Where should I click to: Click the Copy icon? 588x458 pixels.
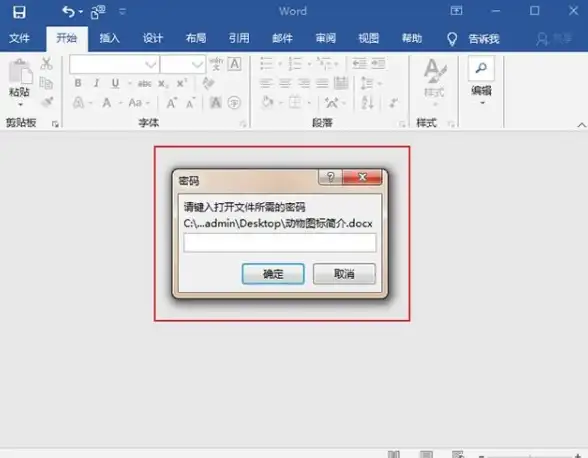pos(46,83)
